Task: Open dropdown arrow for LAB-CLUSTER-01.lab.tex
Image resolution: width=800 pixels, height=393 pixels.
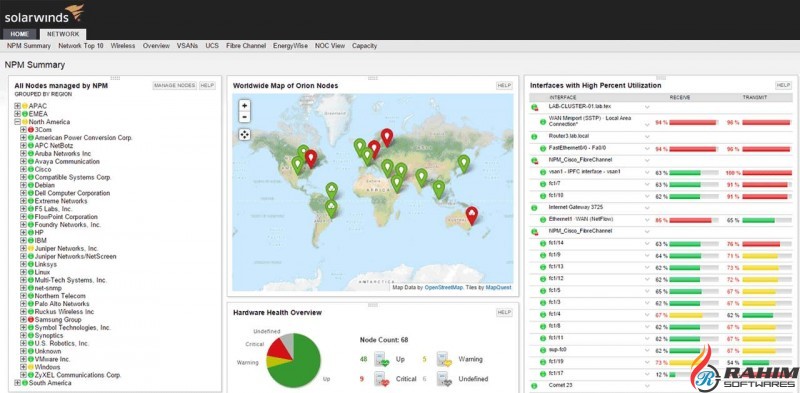Action: (x=647, y=107)
